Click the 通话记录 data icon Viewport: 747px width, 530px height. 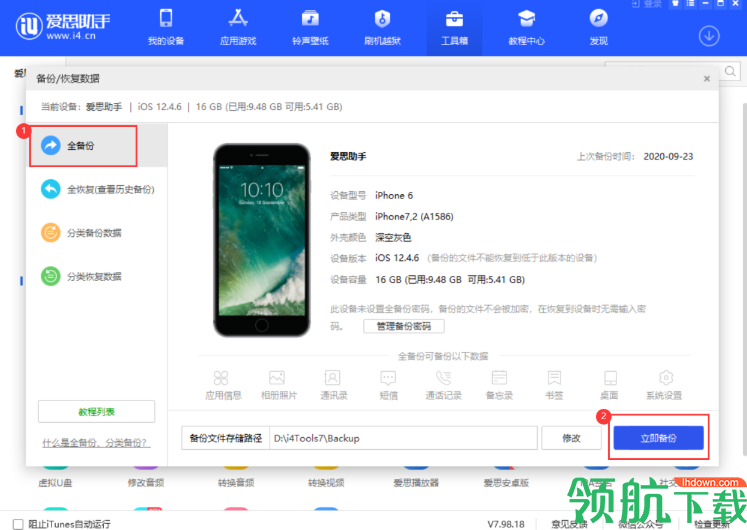coord(443,385)
